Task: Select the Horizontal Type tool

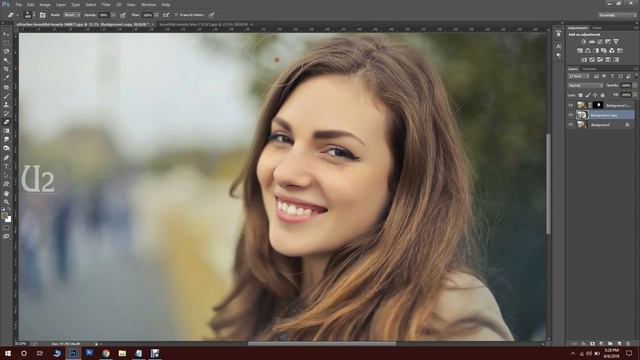Action: [6, 167]
